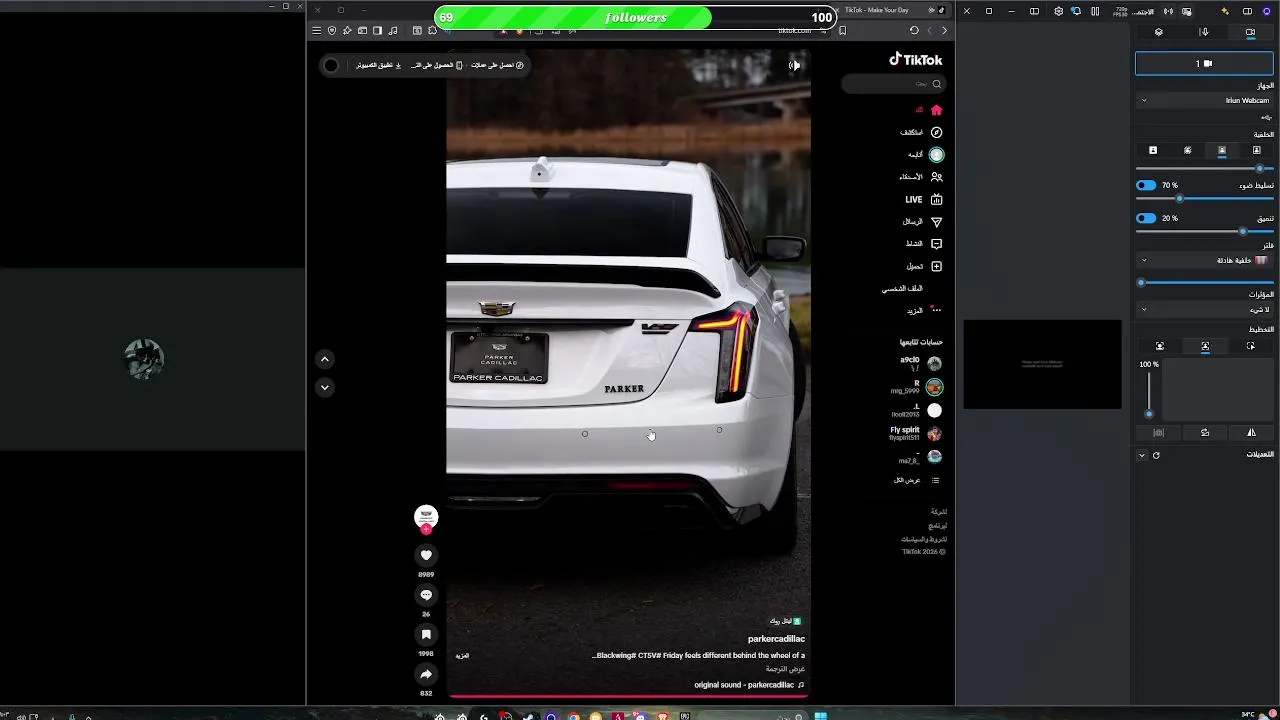Screen dimensions: 1280x720
Task: Follow parkercadillac via the avatar plus
Action: click(426, 529)
